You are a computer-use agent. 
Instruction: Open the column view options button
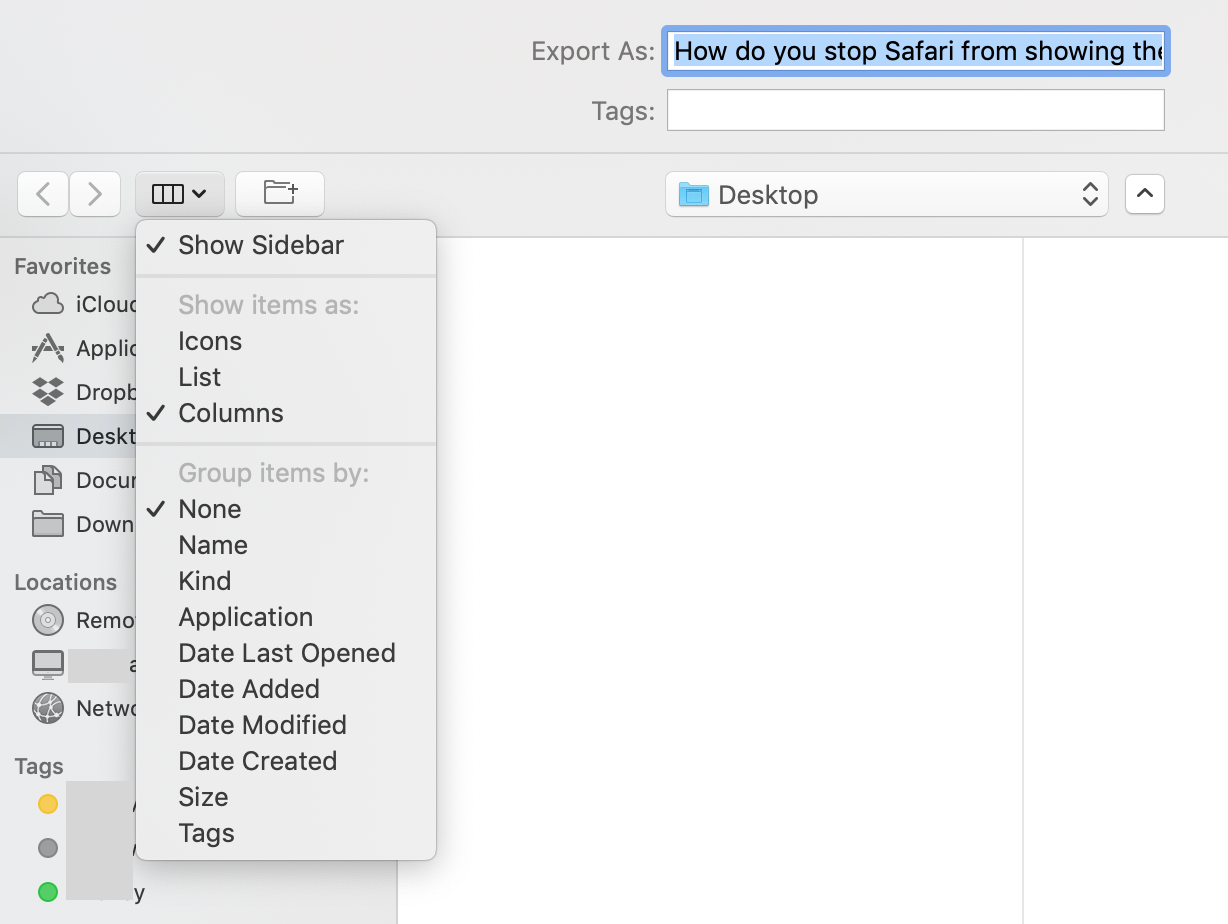tap(180, 194)
